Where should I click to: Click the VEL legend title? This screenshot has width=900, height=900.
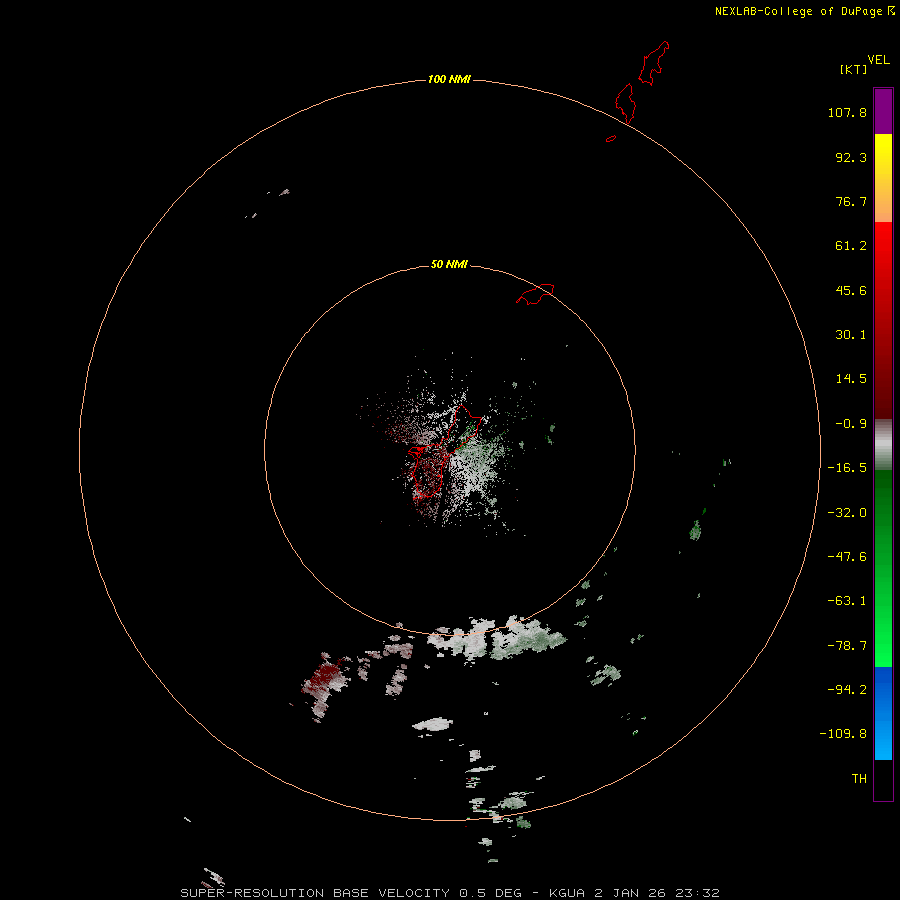tap(878, 60)
